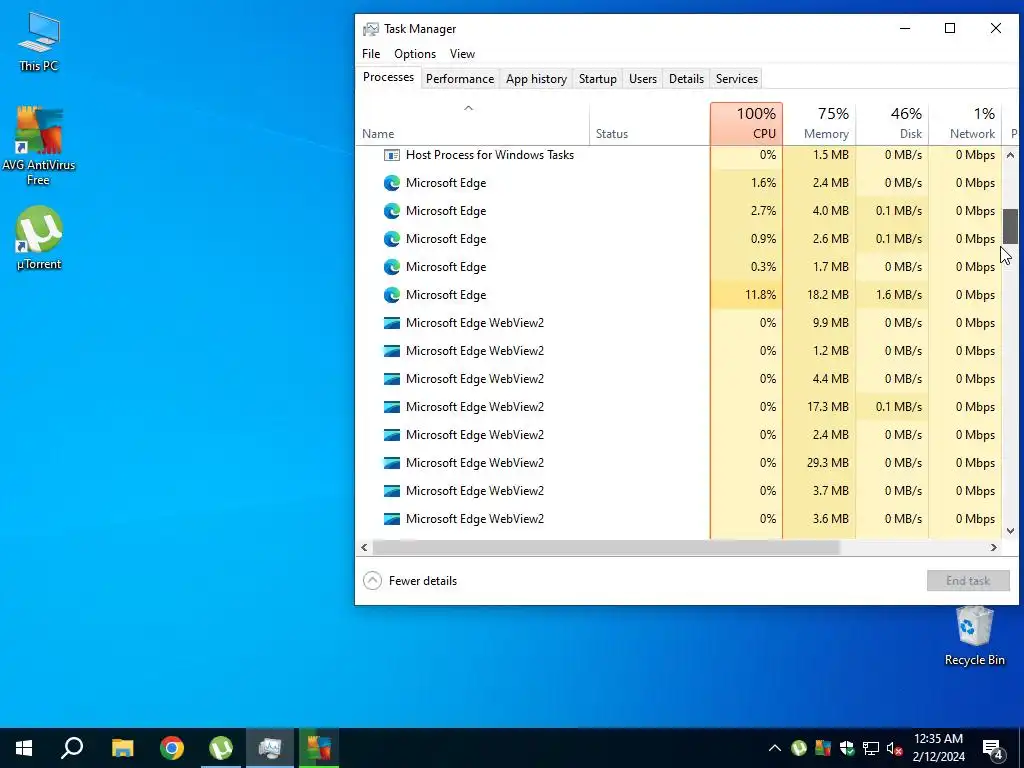Click the horizontal scroll left arrow
Screen dimensions: 1024x768
pos(364,547)
